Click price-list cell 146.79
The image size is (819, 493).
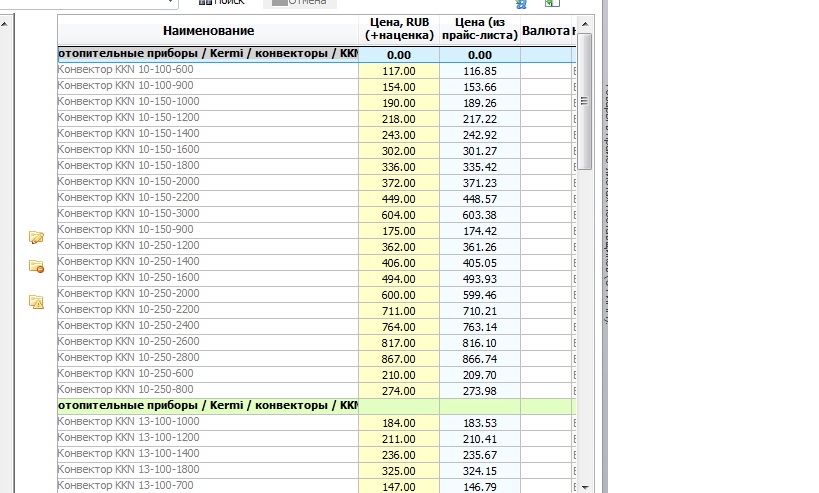click(x=480, y=487)
